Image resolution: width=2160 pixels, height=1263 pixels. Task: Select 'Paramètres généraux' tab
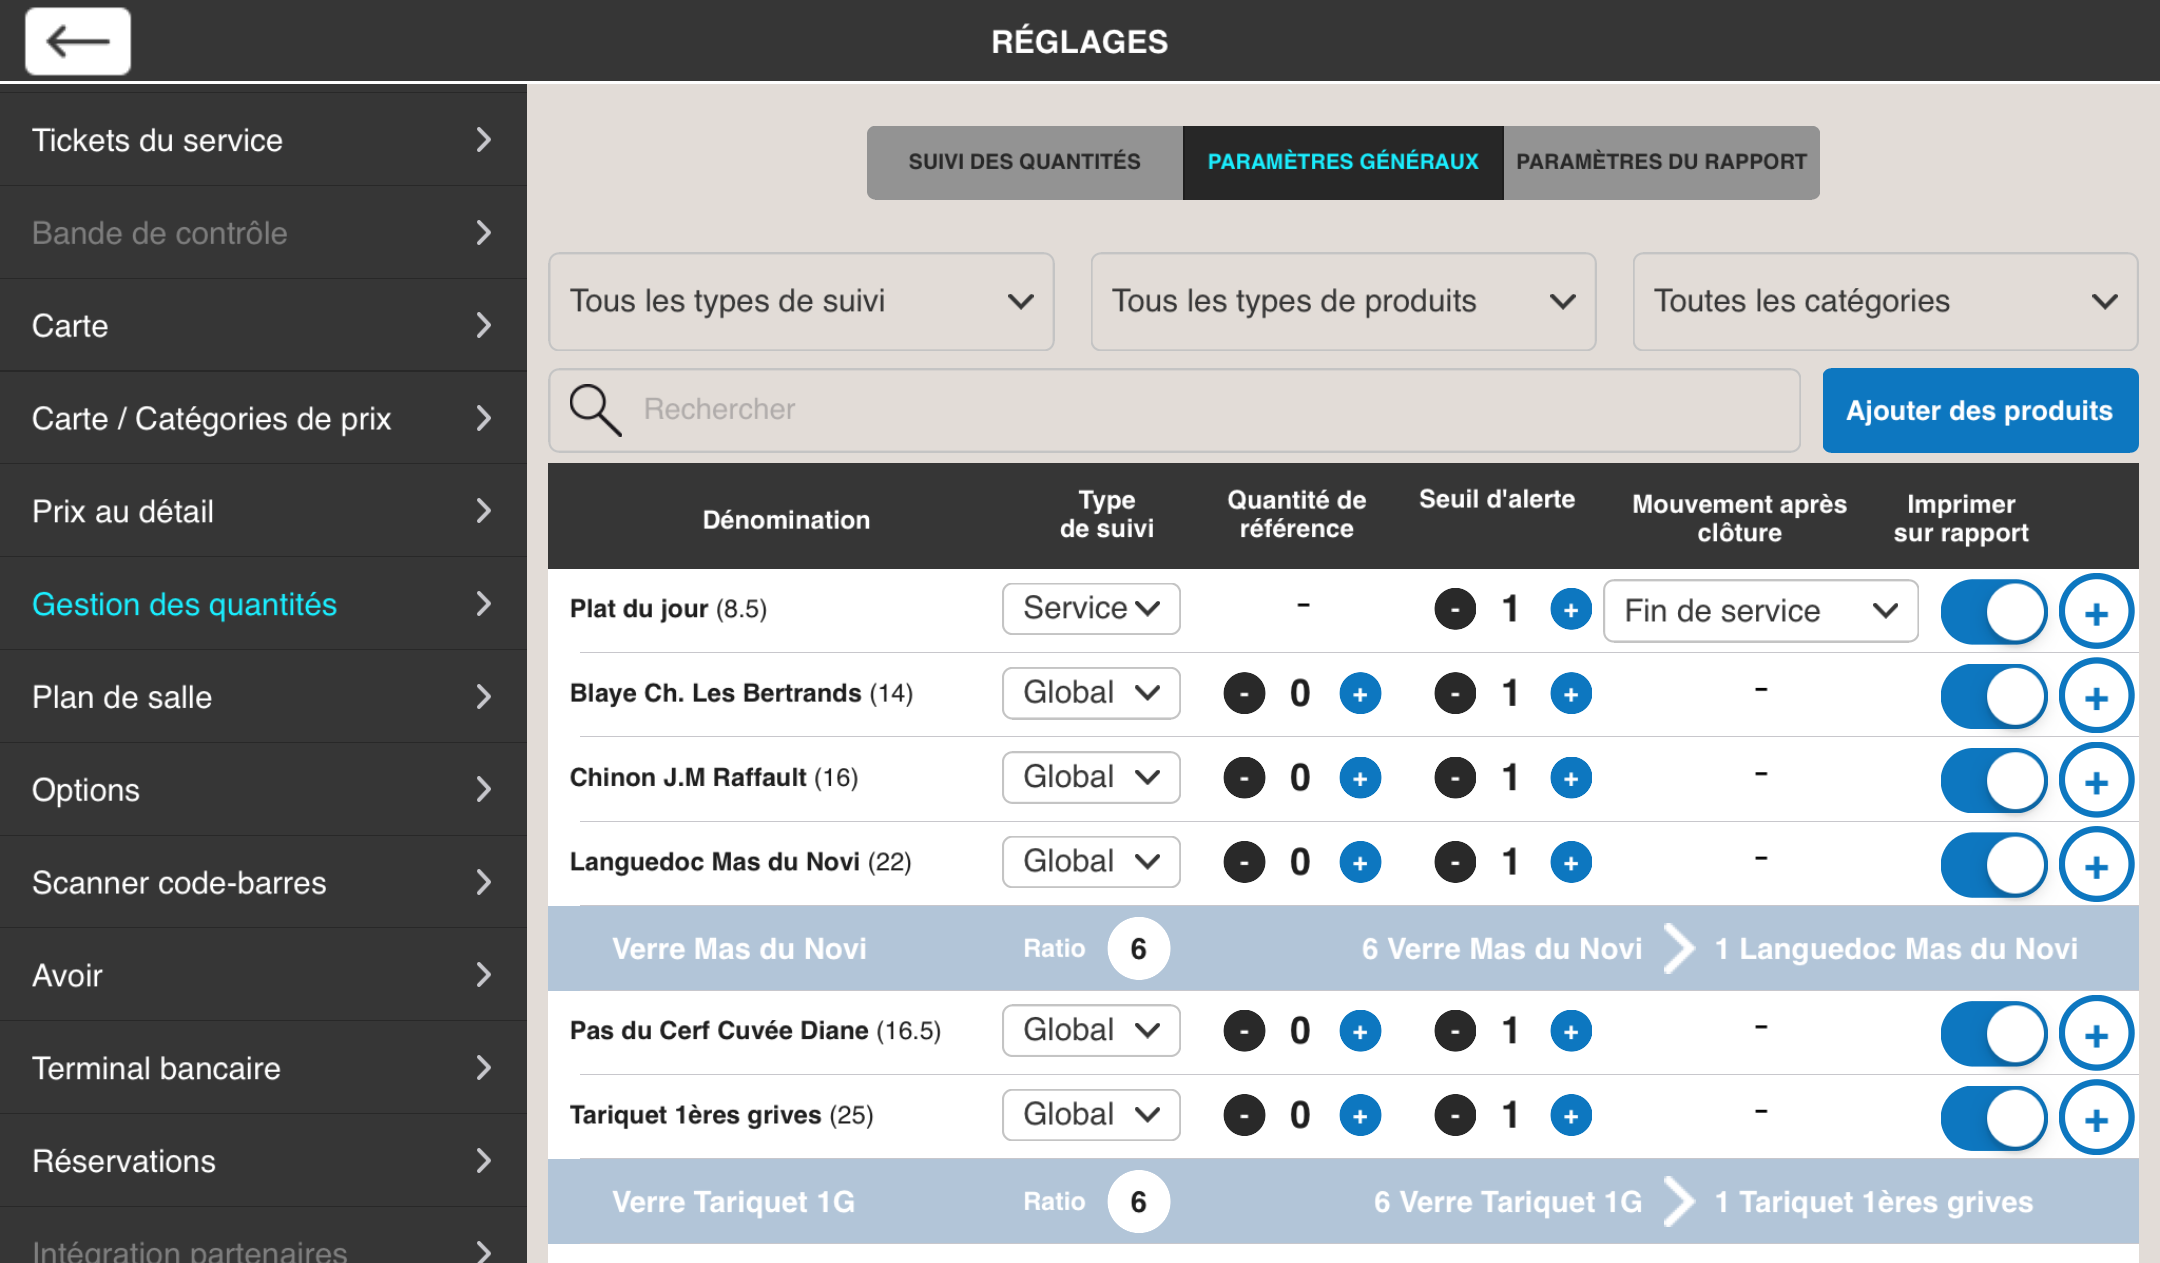click(1343, 162)
